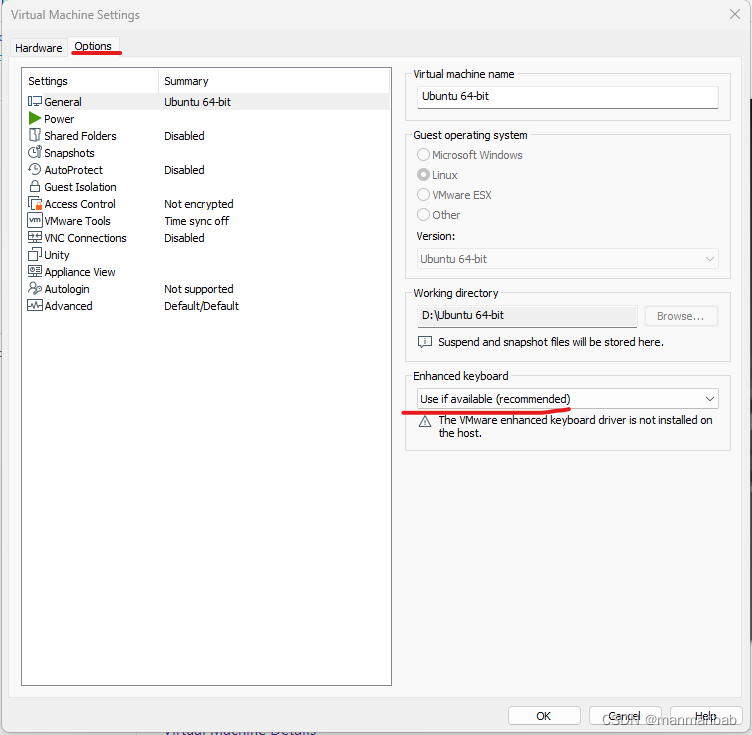
Task: Select the VMware Tools label
Action: pos(77,221)
